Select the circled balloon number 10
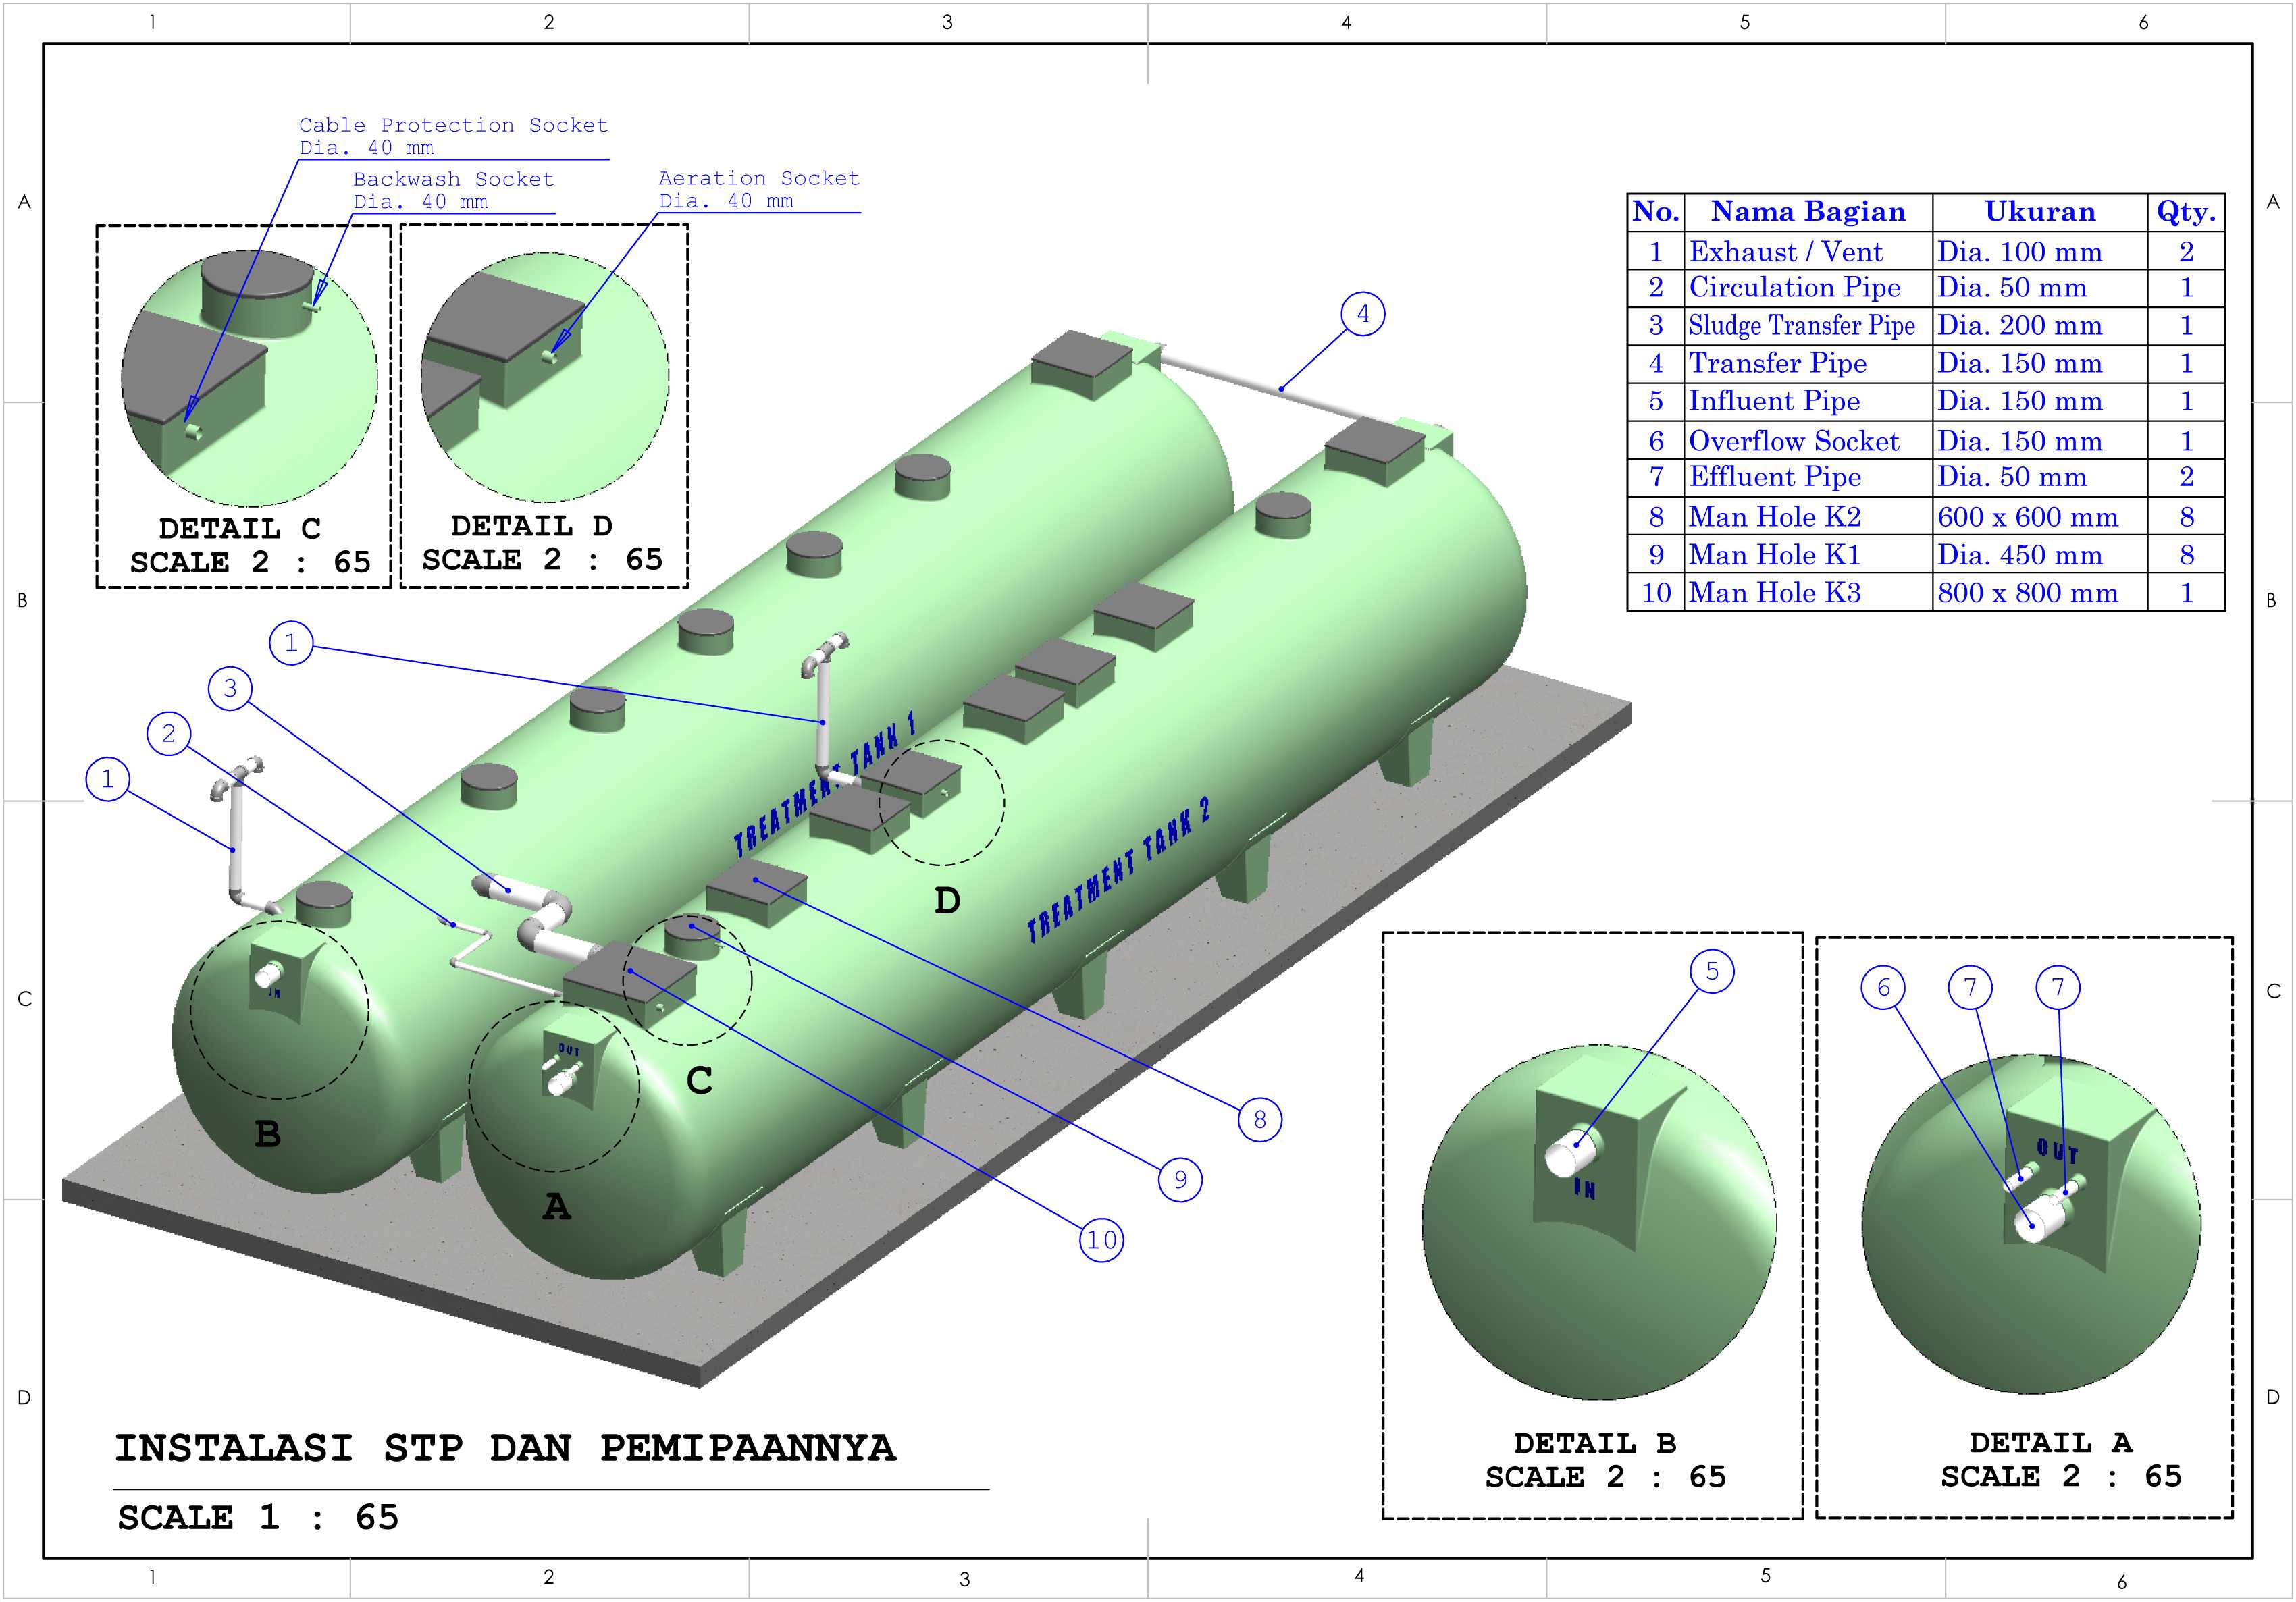This screenshot has height=1602, width=2296. 1102,1240
